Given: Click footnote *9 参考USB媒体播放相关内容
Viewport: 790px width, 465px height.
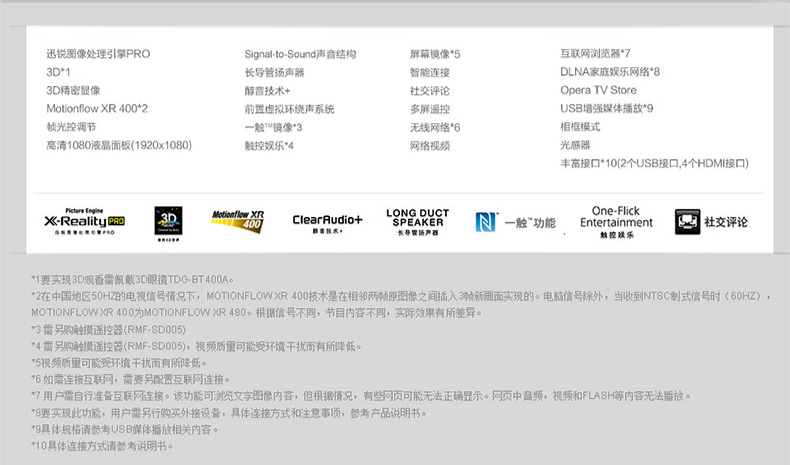Looking at the screenshot, I should [x=125, y=430].
